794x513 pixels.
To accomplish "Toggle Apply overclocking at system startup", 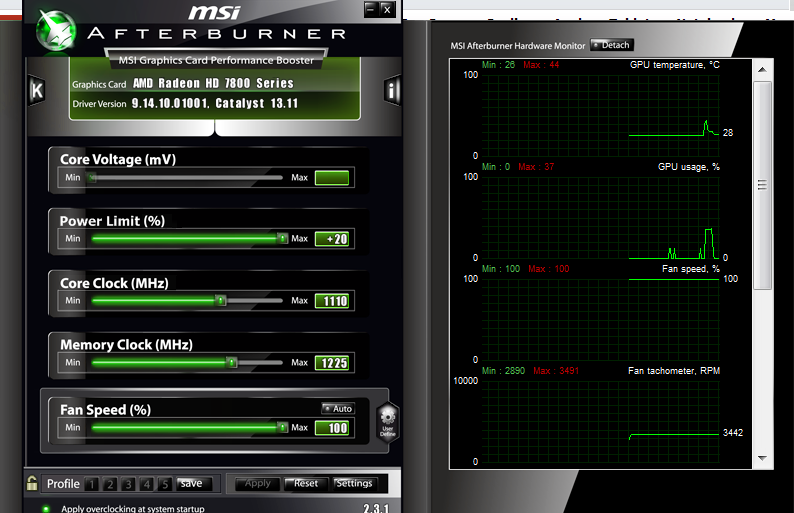I will pyautogui.click(x=46, y=508).
